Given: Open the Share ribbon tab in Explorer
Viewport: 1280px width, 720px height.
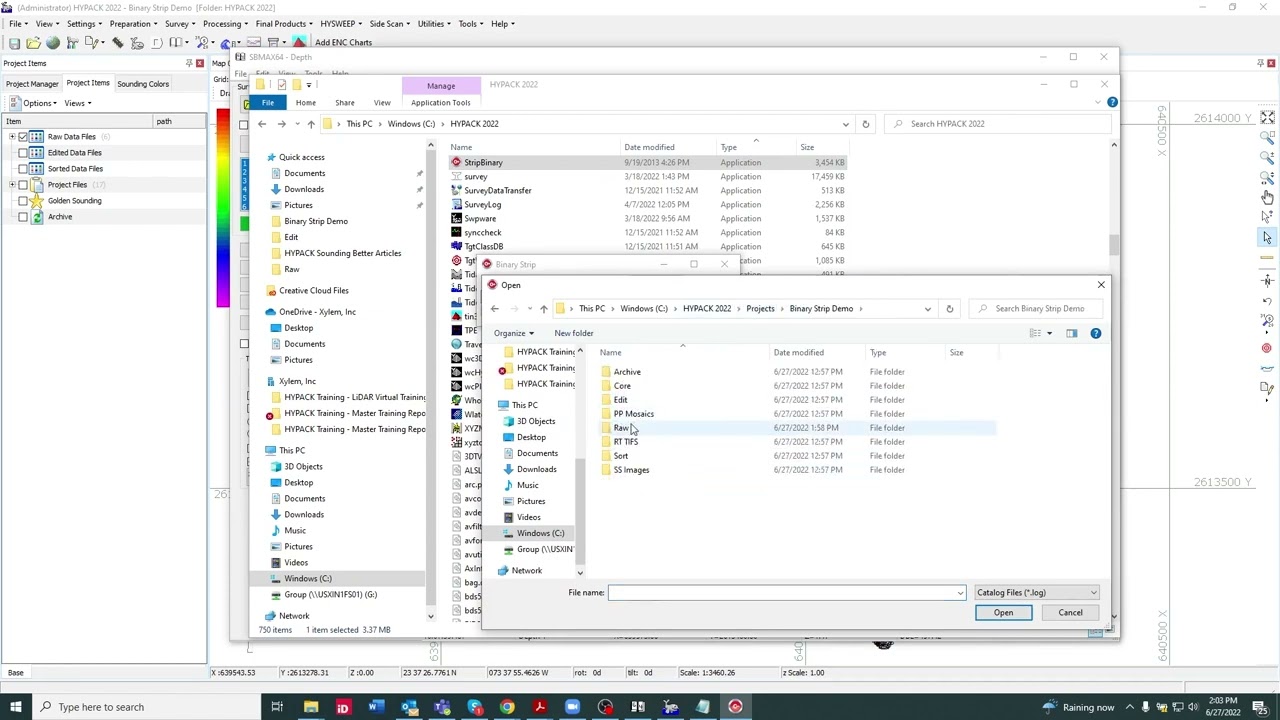Looking at the screenshot, I should (x=344, y=102).
